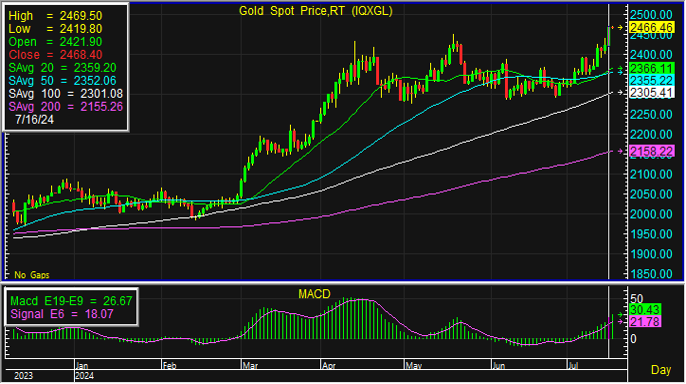Click the magenta 21.78 signal value tag
The height and width of the screenshot is (384, 686).
point(644,322)
